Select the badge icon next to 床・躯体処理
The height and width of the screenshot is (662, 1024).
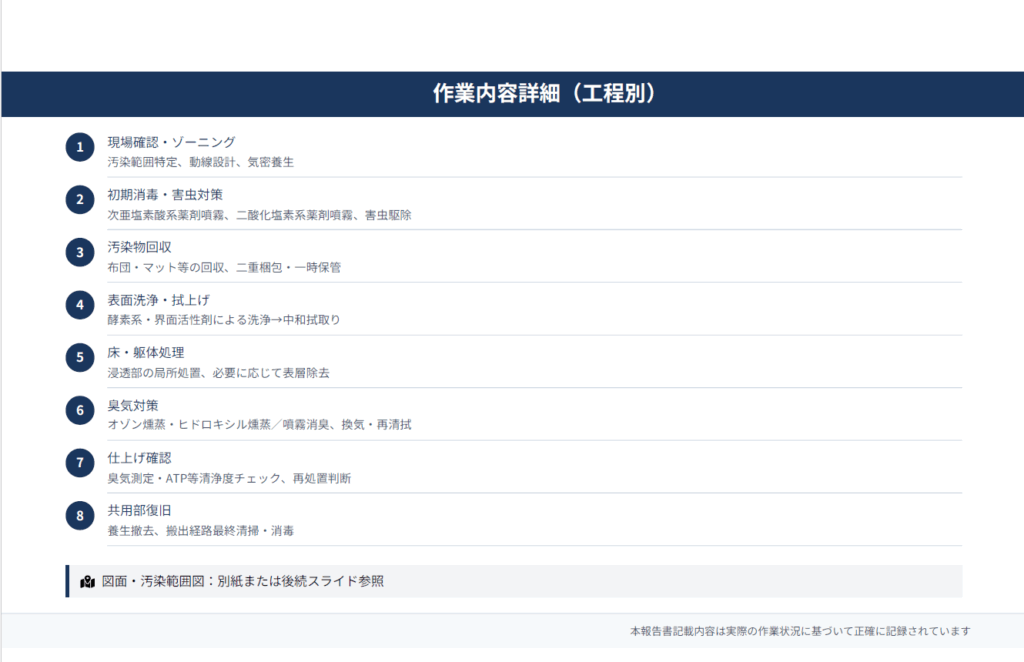(79, 357)
